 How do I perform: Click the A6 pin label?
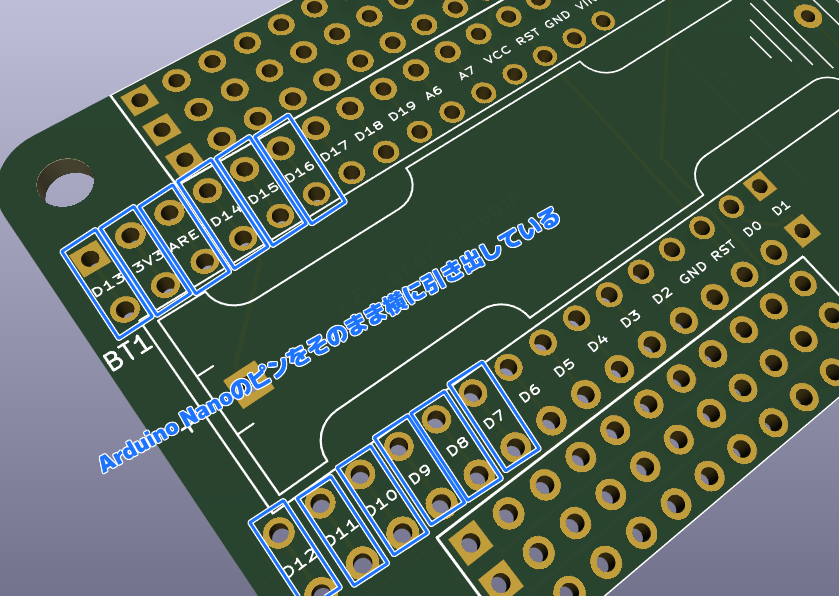pos(434,93)
